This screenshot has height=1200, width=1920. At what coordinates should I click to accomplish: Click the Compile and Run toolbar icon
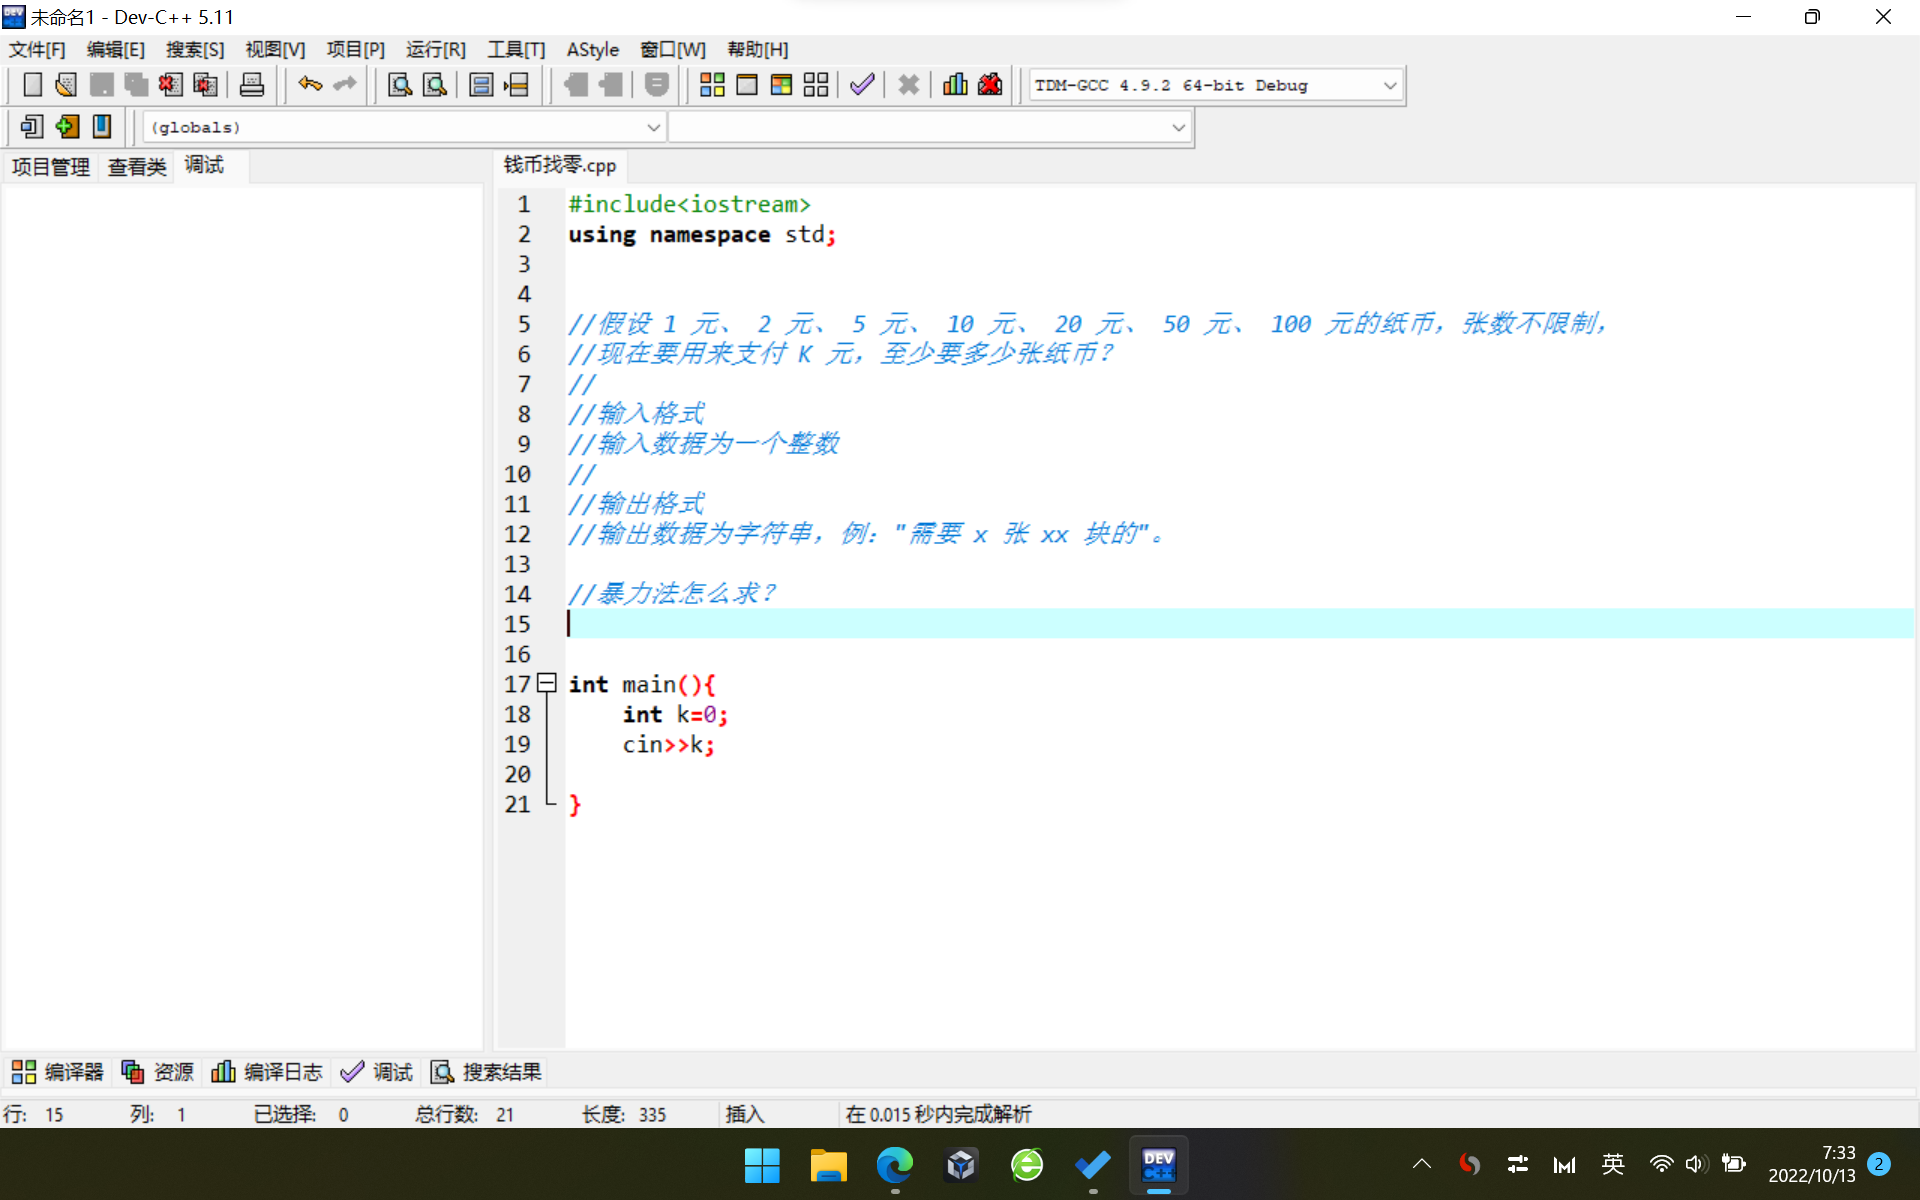[x=781, y=85]
